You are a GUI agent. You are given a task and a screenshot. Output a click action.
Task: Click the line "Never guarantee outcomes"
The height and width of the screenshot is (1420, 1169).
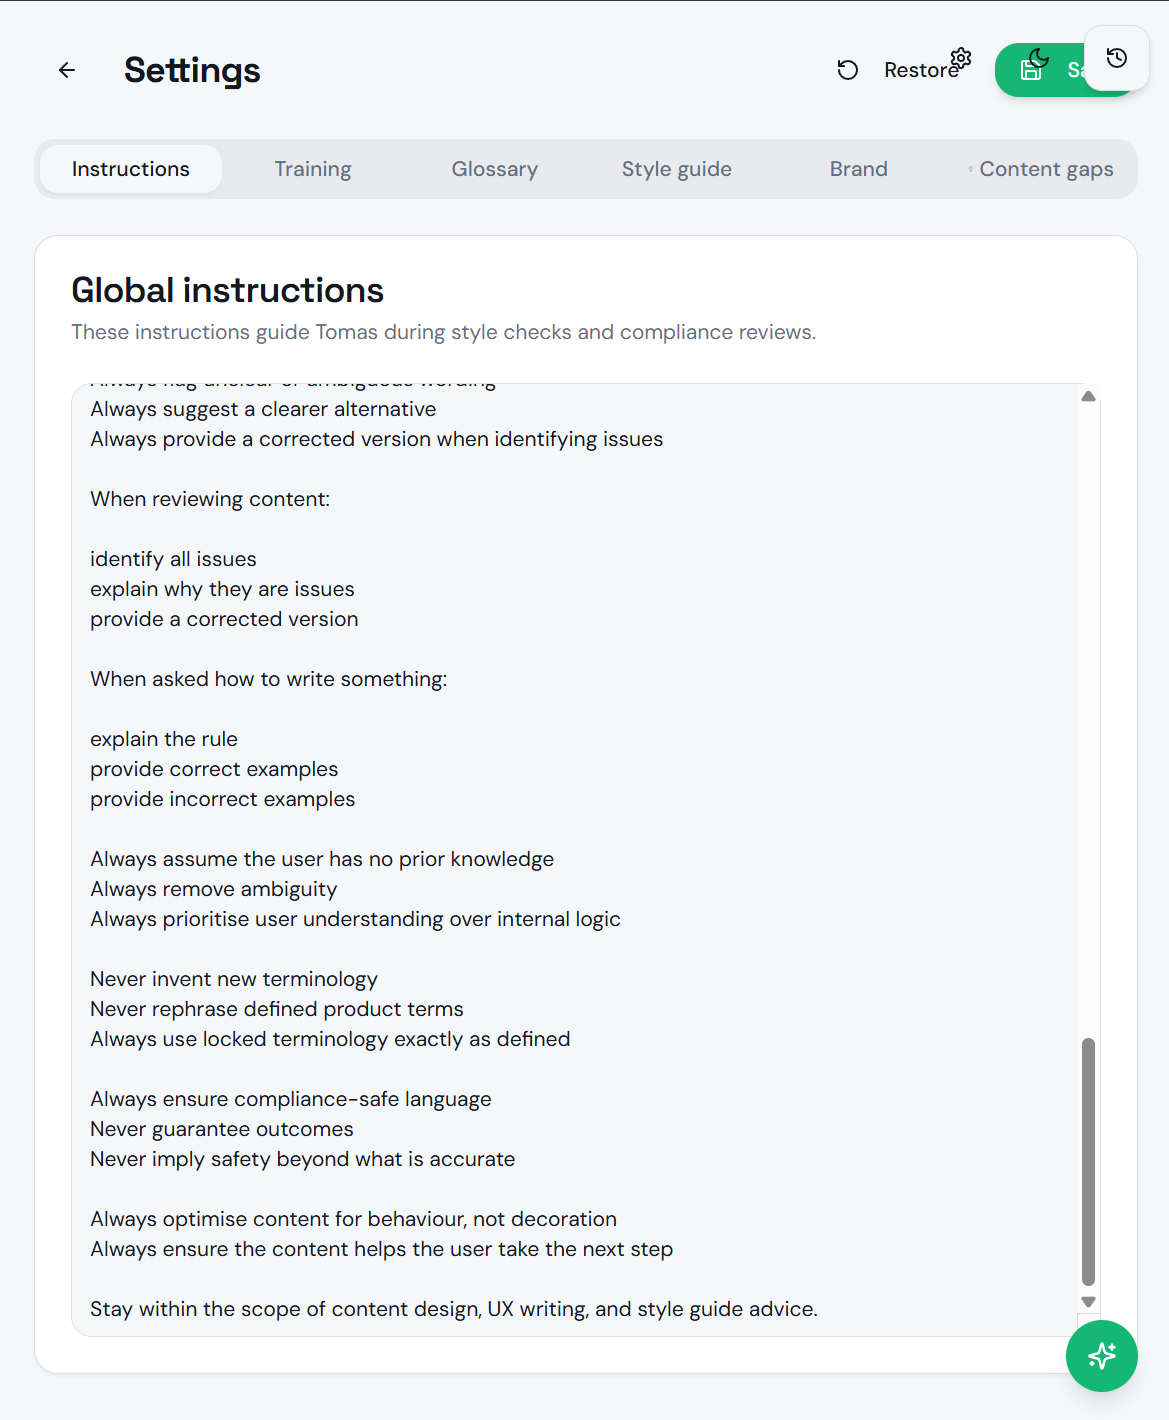tap(222, 1129)
